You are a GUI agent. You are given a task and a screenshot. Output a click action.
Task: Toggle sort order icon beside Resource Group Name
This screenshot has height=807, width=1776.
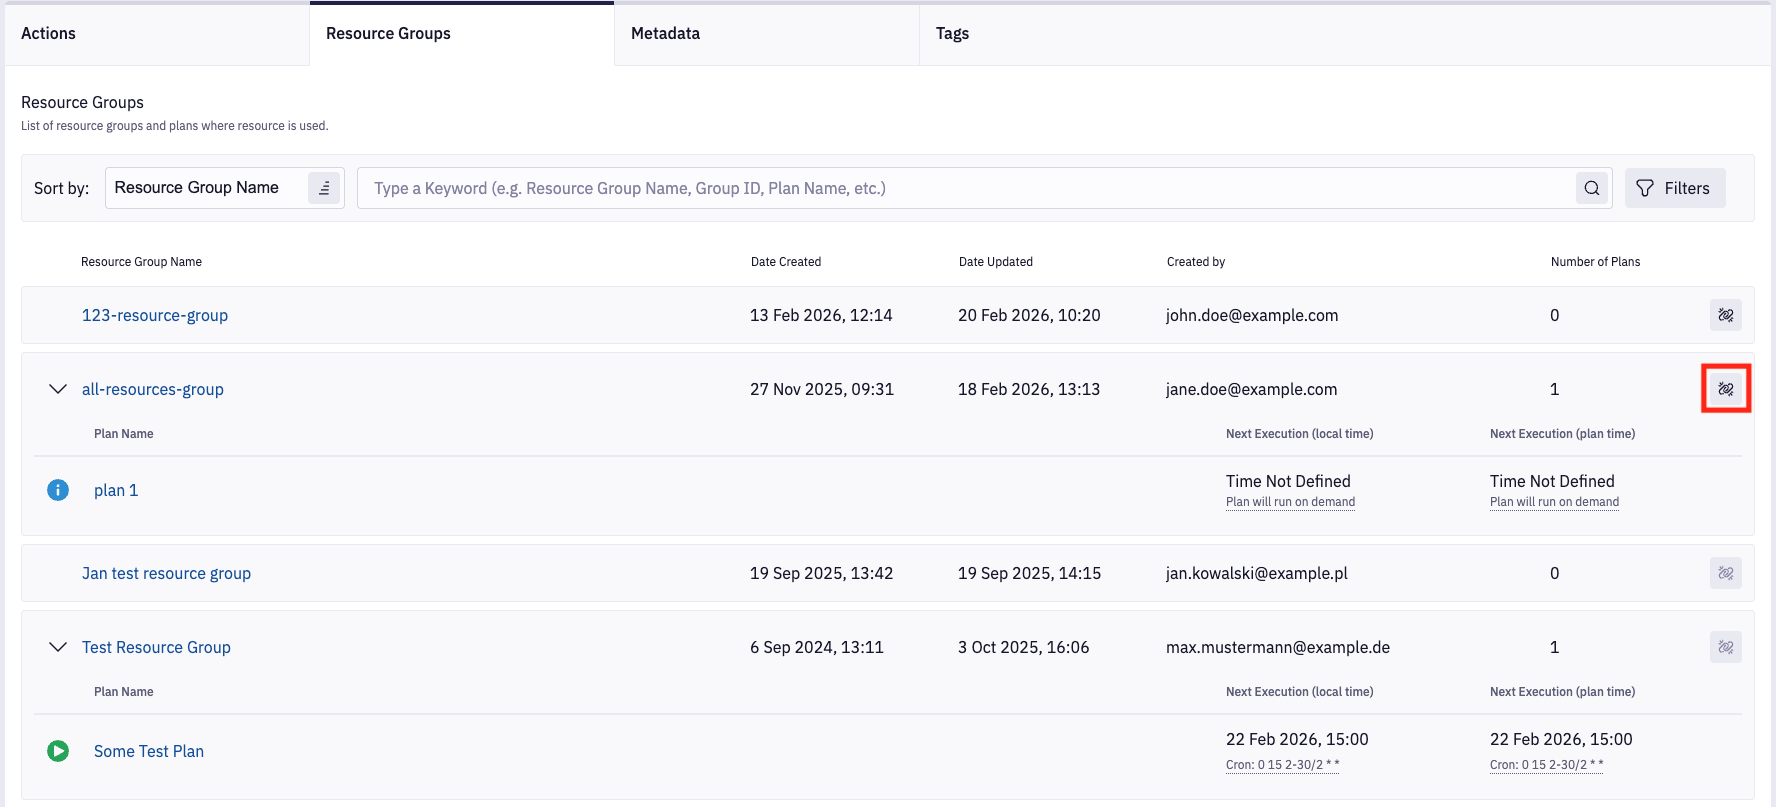(324, 188)
